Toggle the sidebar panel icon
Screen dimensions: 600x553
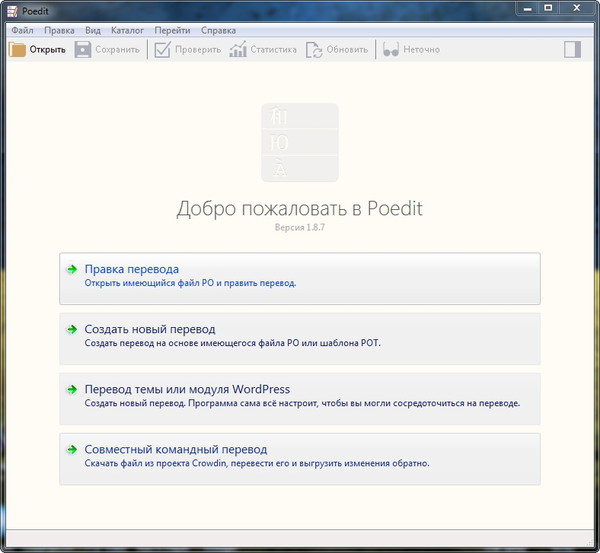click(572, 49)
